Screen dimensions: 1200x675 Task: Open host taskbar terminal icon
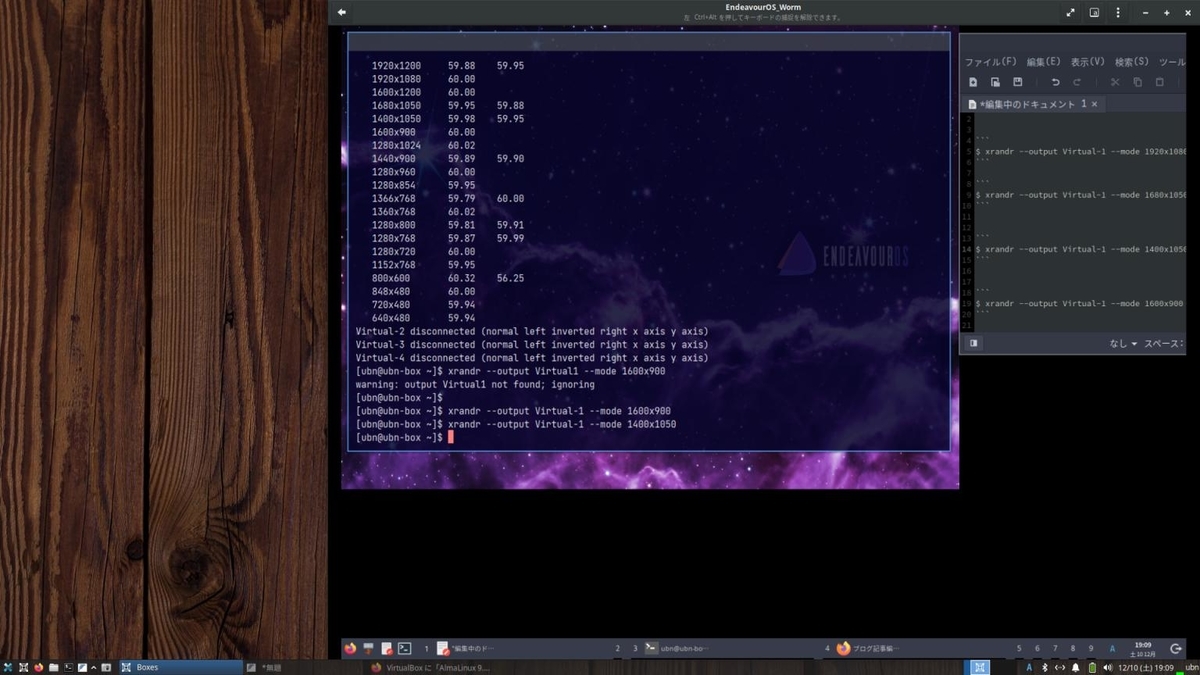point(68,667)
